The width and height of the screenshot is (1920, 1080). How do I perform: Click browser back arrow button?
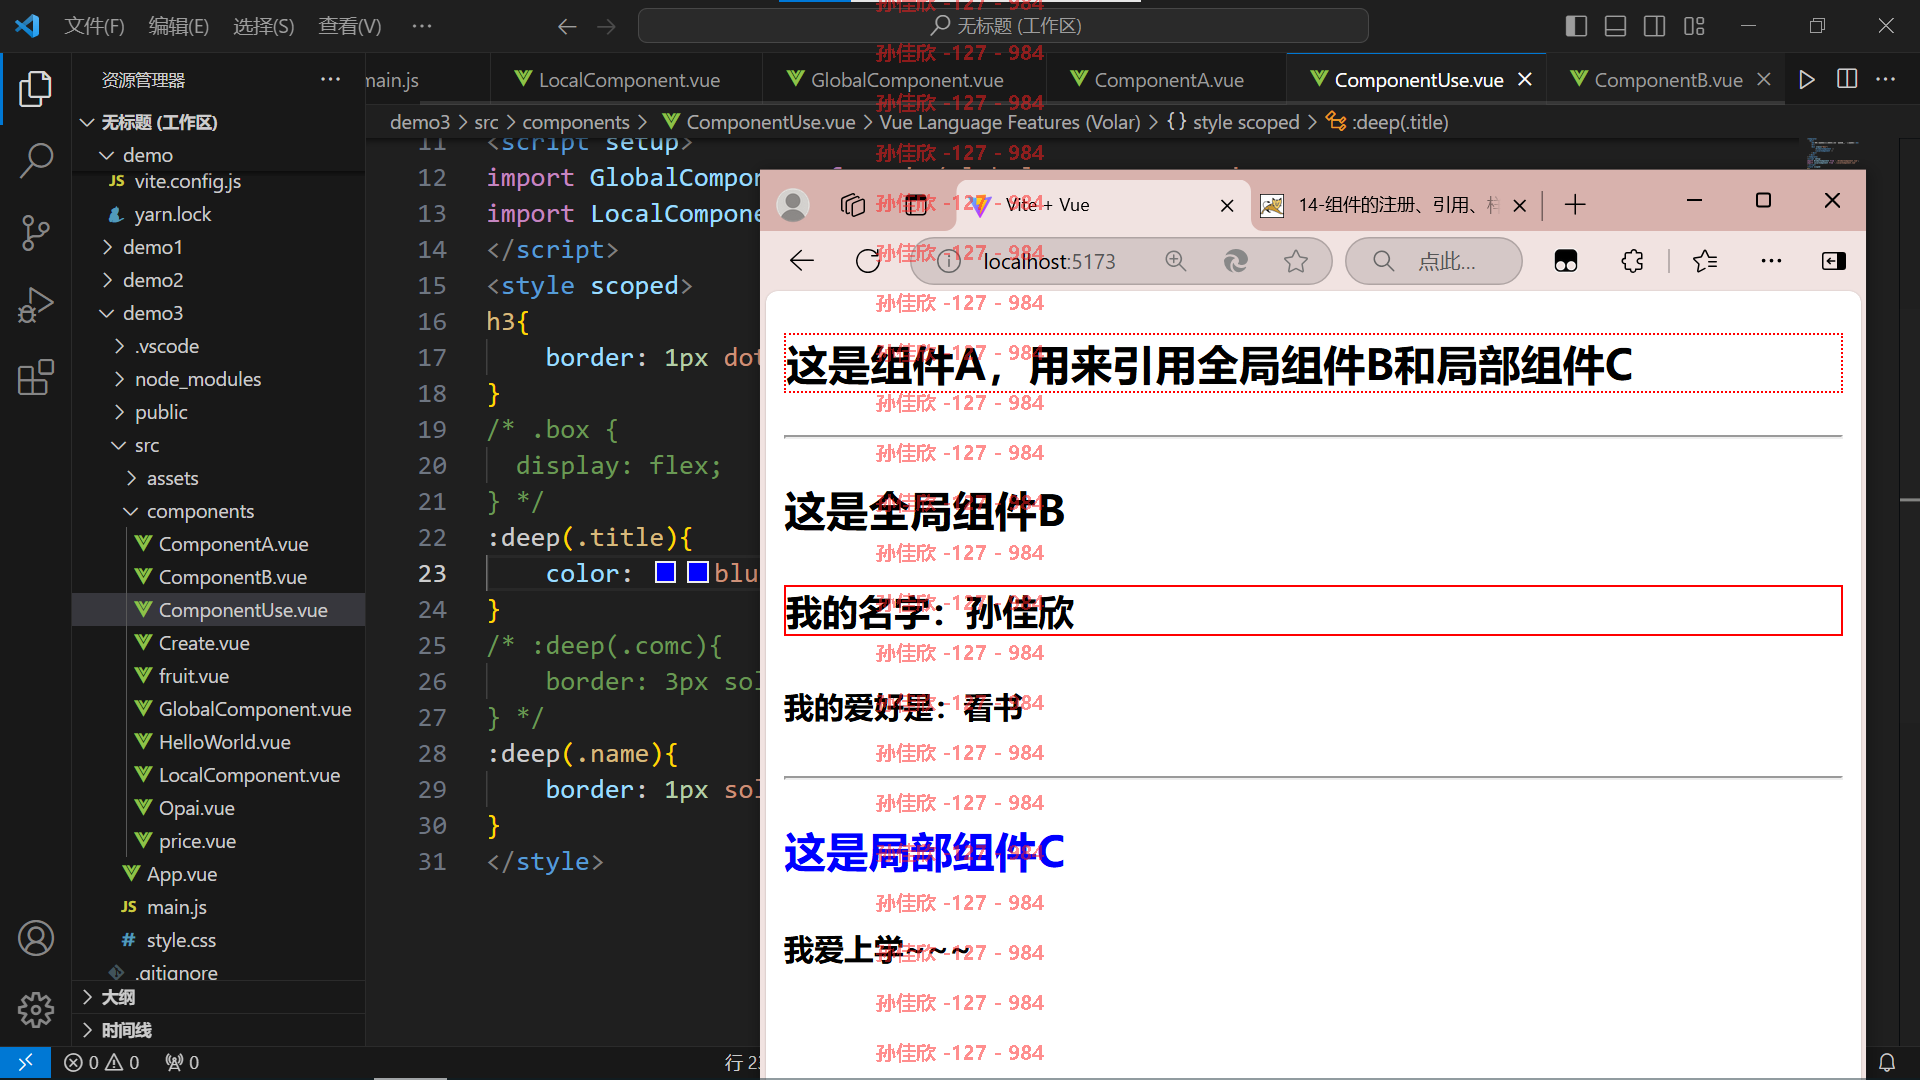tap(802, 261)
